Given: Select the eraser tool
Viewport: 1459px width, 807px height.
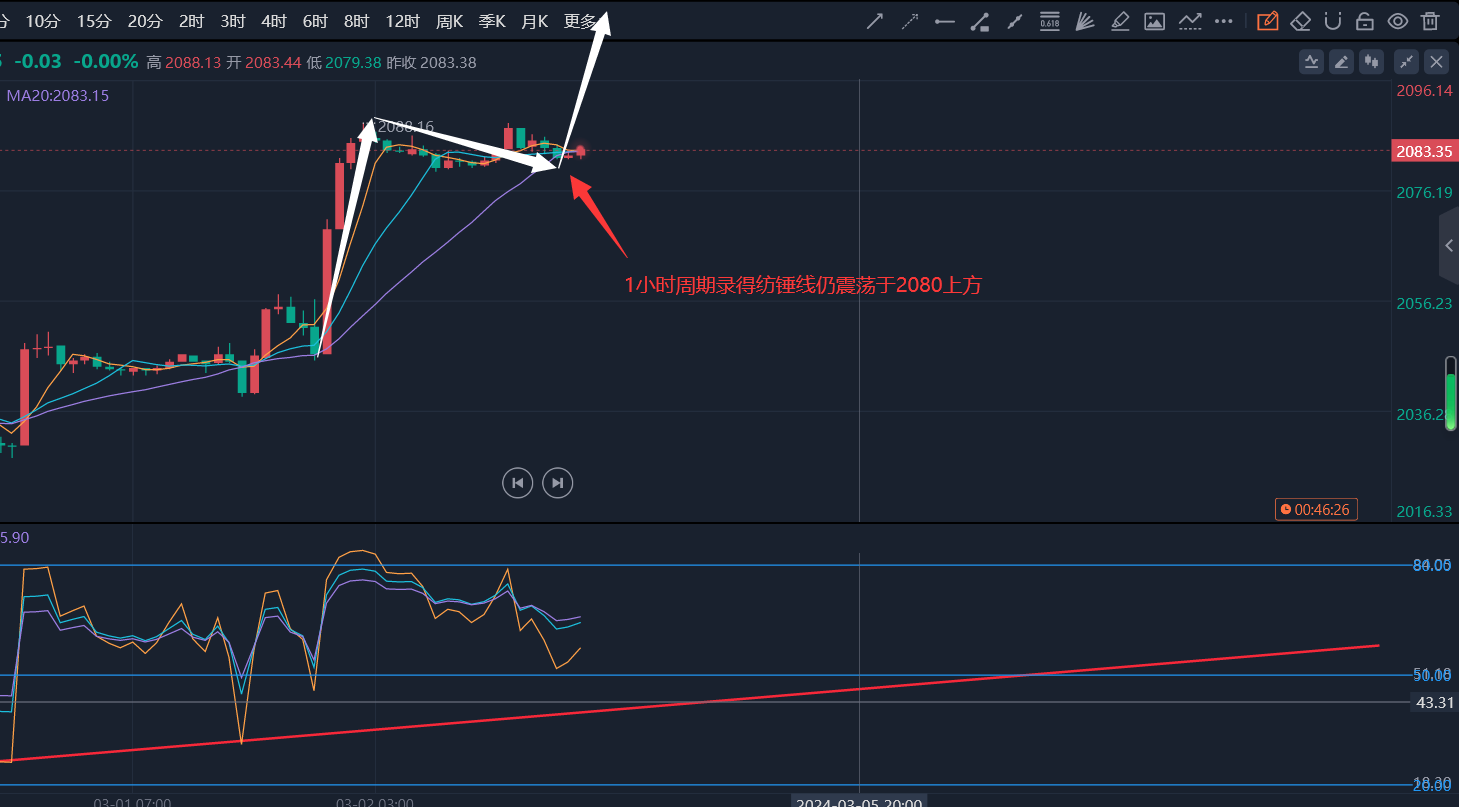Looking at the screenshot, I should pyautogui.click(x=1300, y=21).
